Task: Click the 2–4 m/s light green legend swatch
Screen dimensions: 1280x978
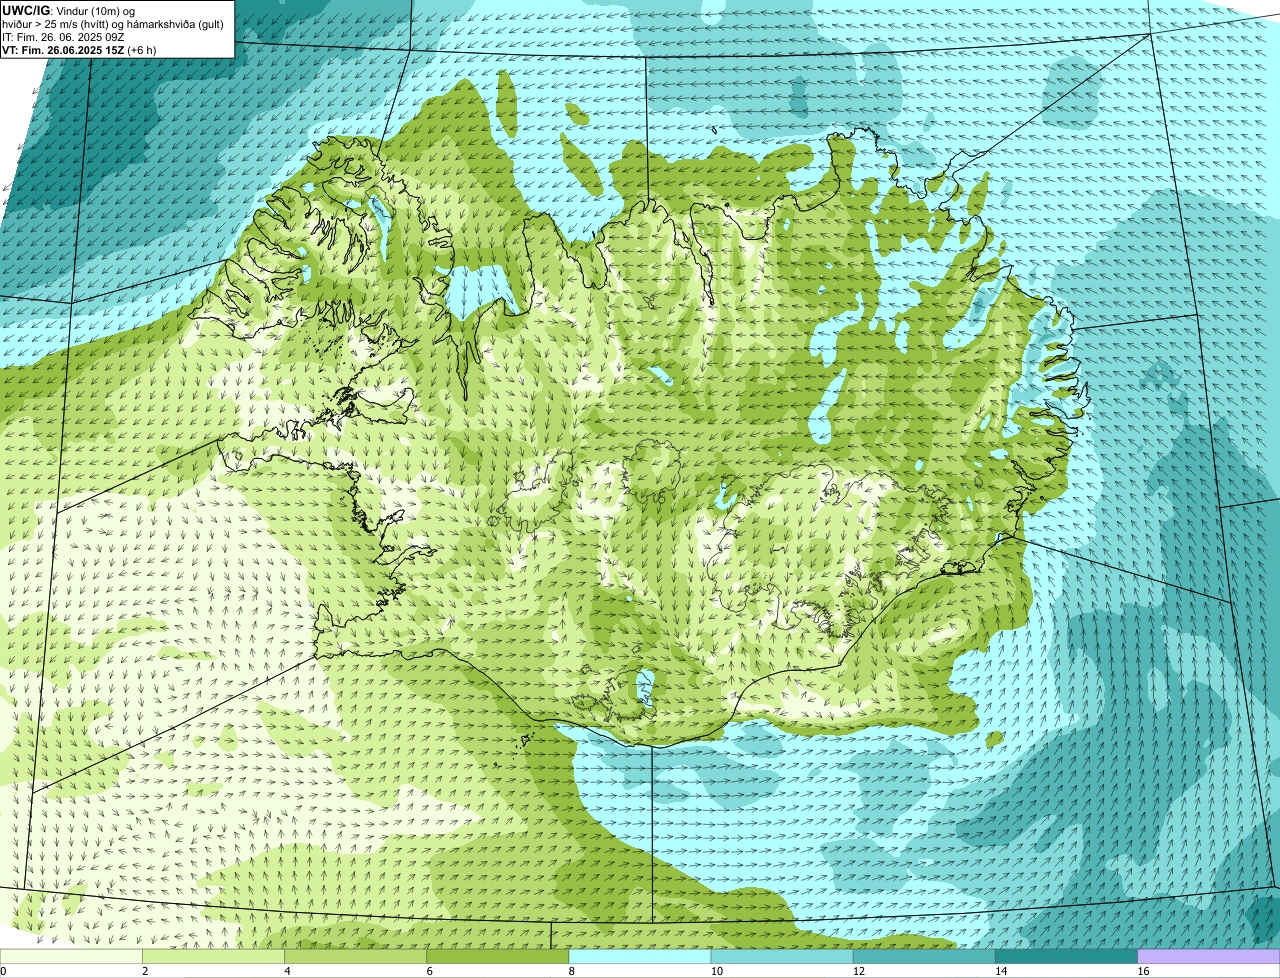Action: click(214, 957)
